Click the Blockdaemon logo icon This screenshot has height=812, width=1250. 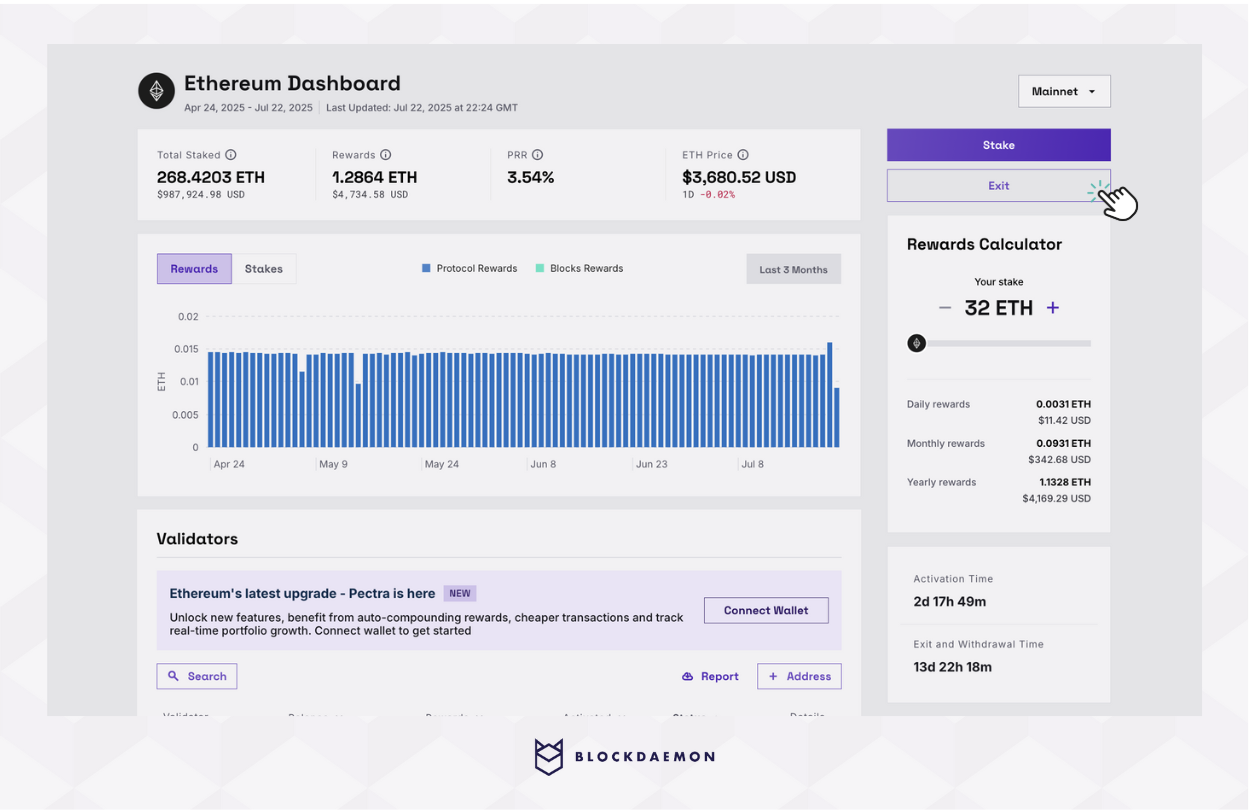pos(549,757)
